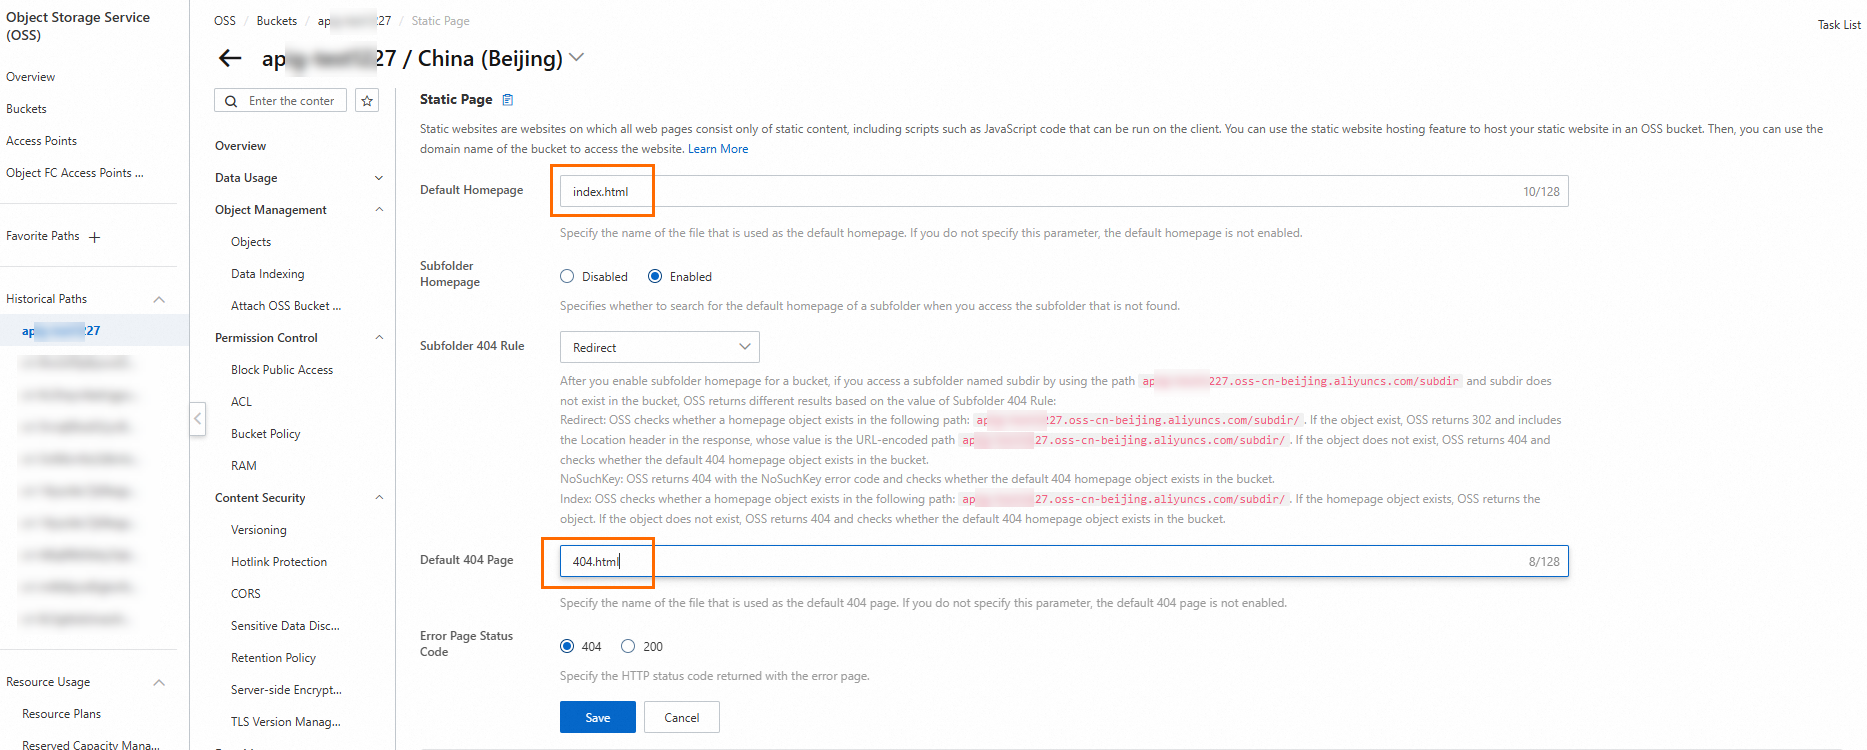Open Reserved Capacity Management menu item
Screen dimensions: 1867x750
pyautogui.click(x=91, y=744)
